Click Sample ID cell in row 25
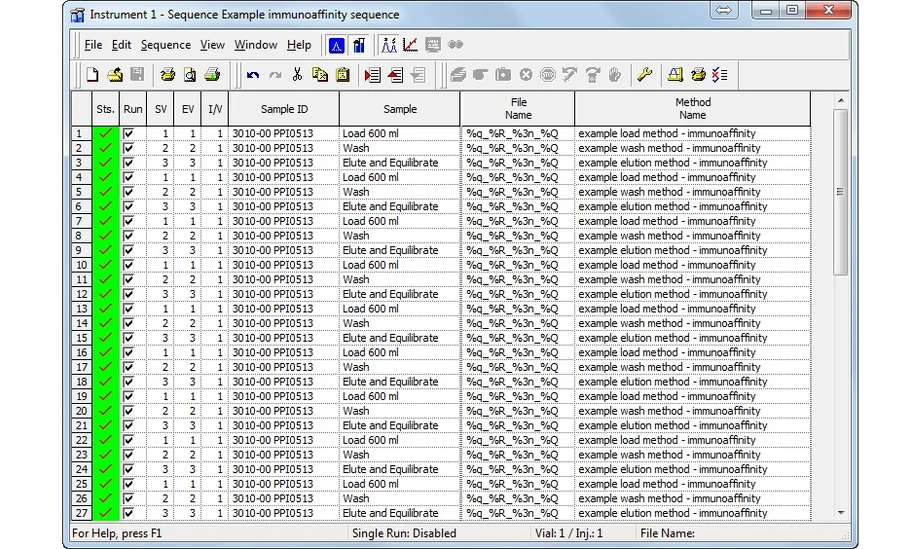Screen dimensions: 911x549 pos(284,484)
